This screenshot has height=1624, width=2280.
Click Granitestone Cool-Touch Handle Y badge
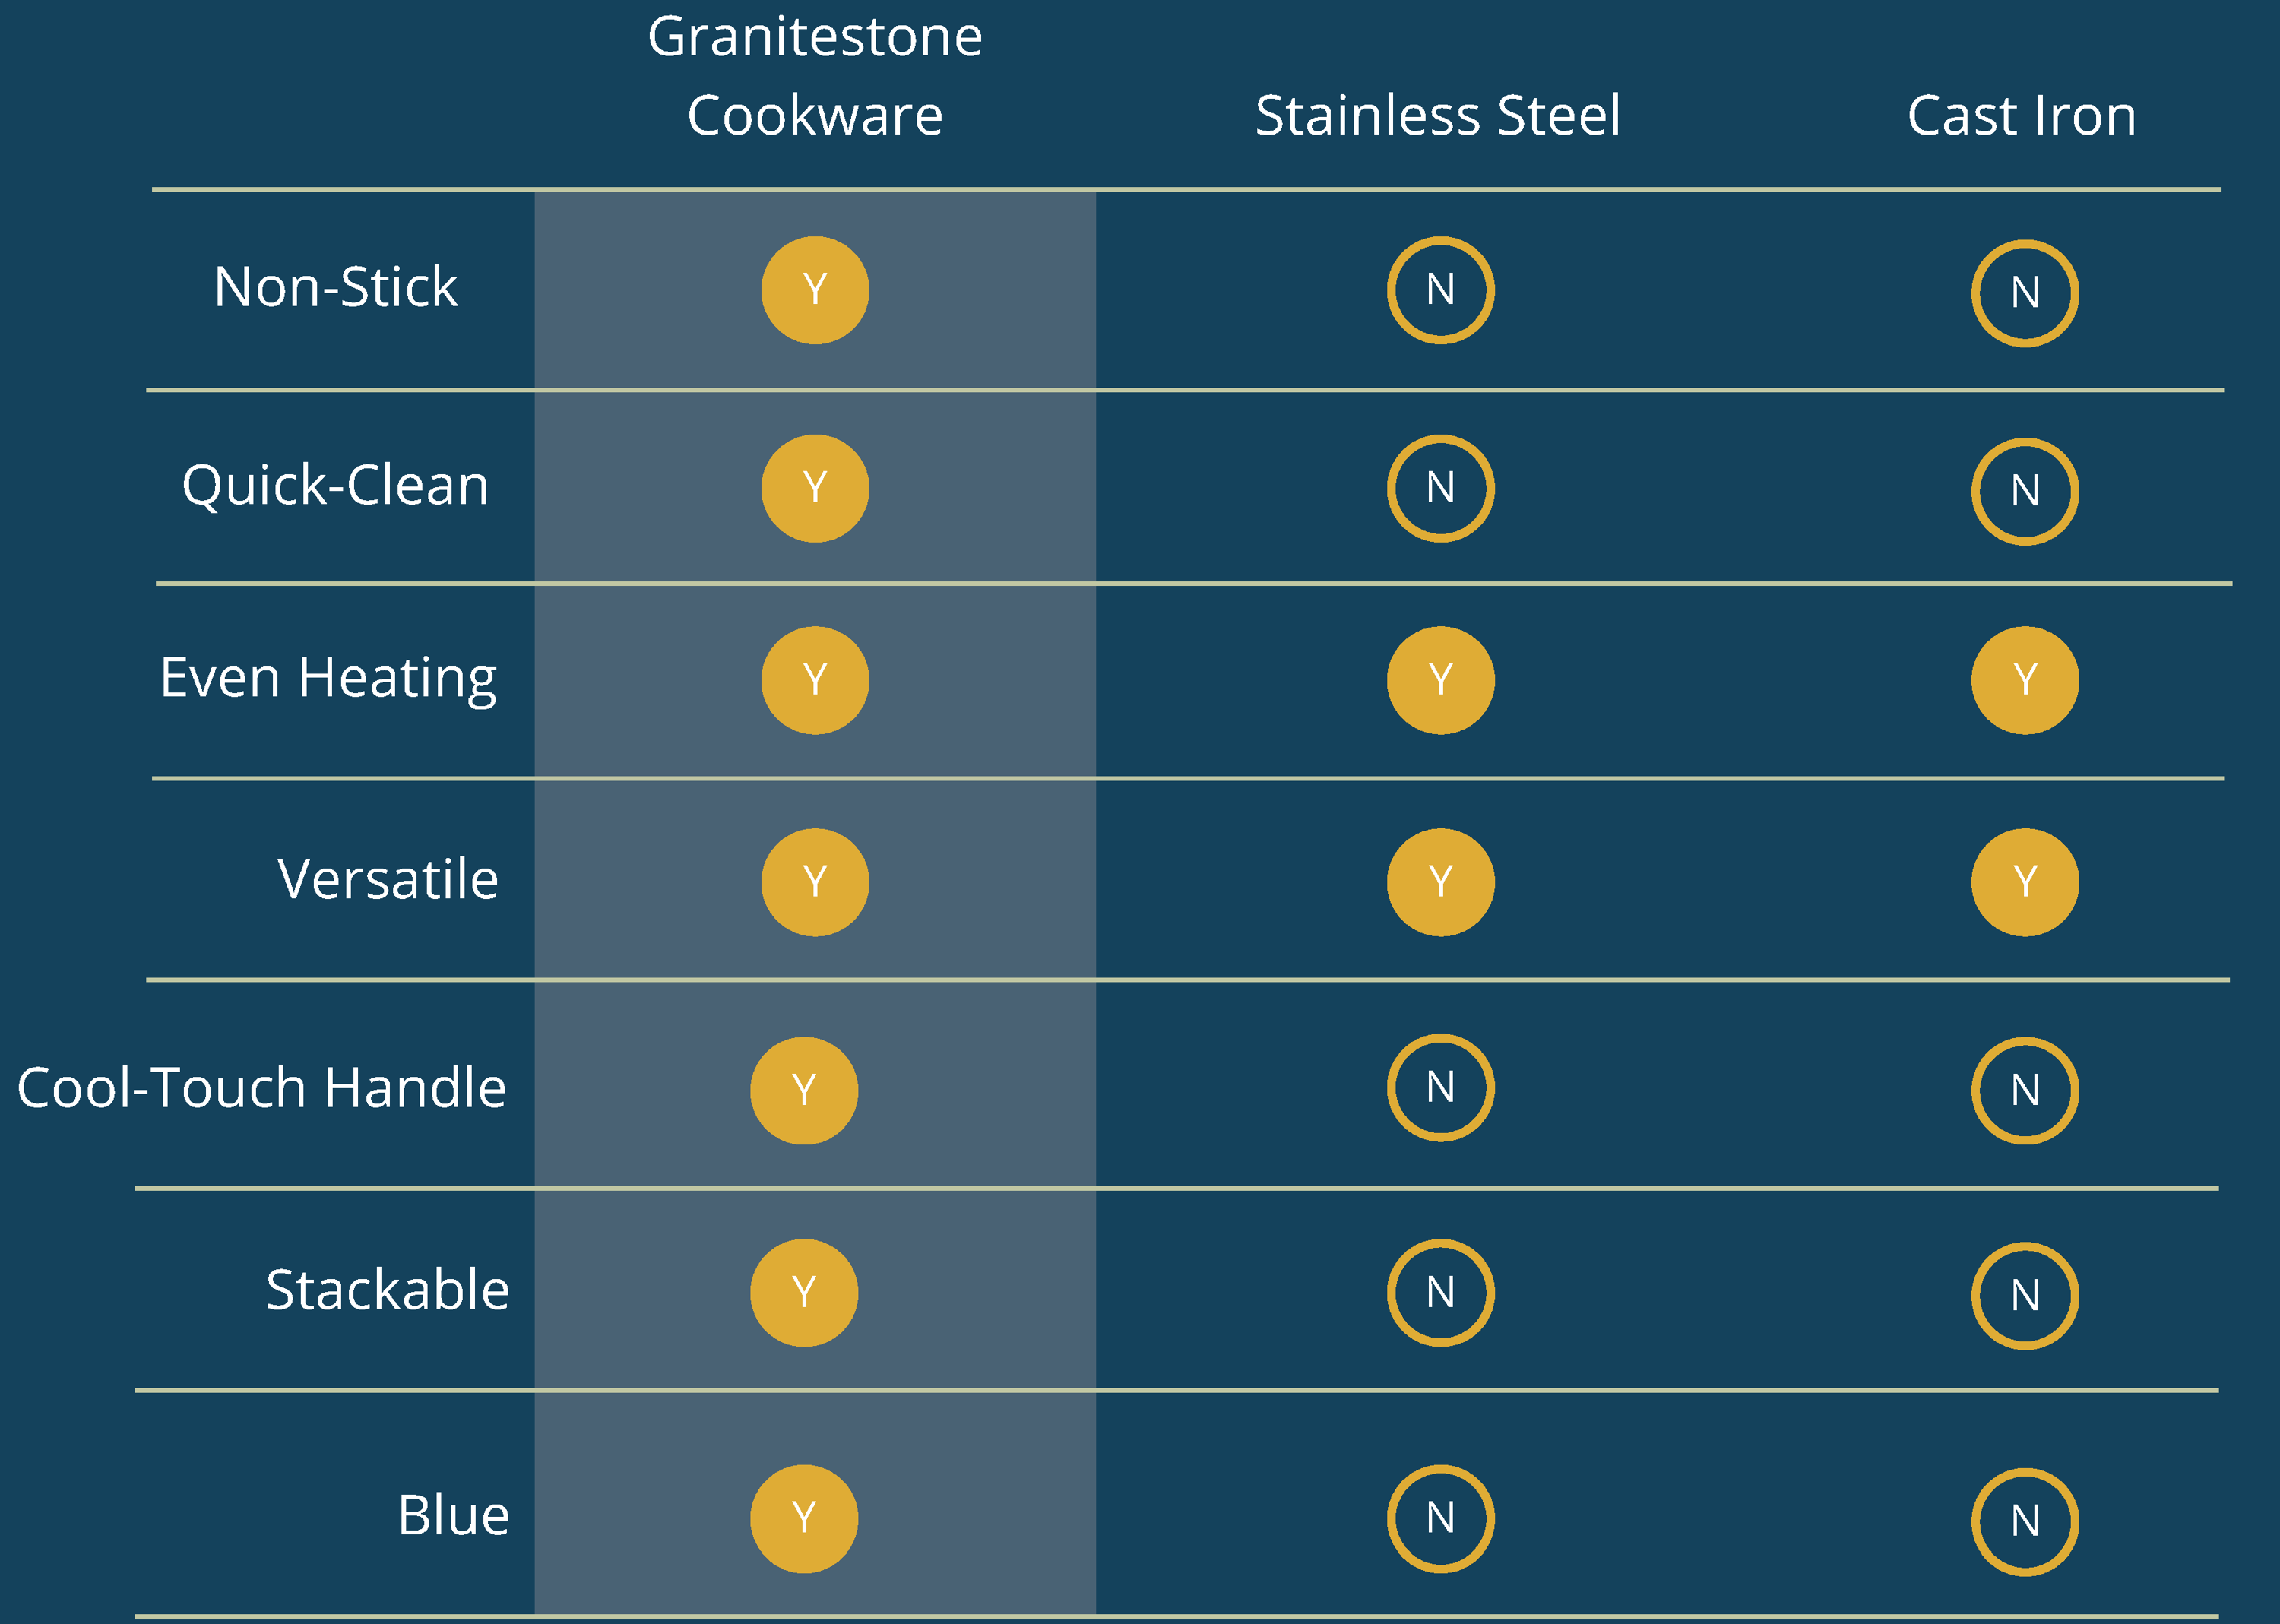[804, 1090]
